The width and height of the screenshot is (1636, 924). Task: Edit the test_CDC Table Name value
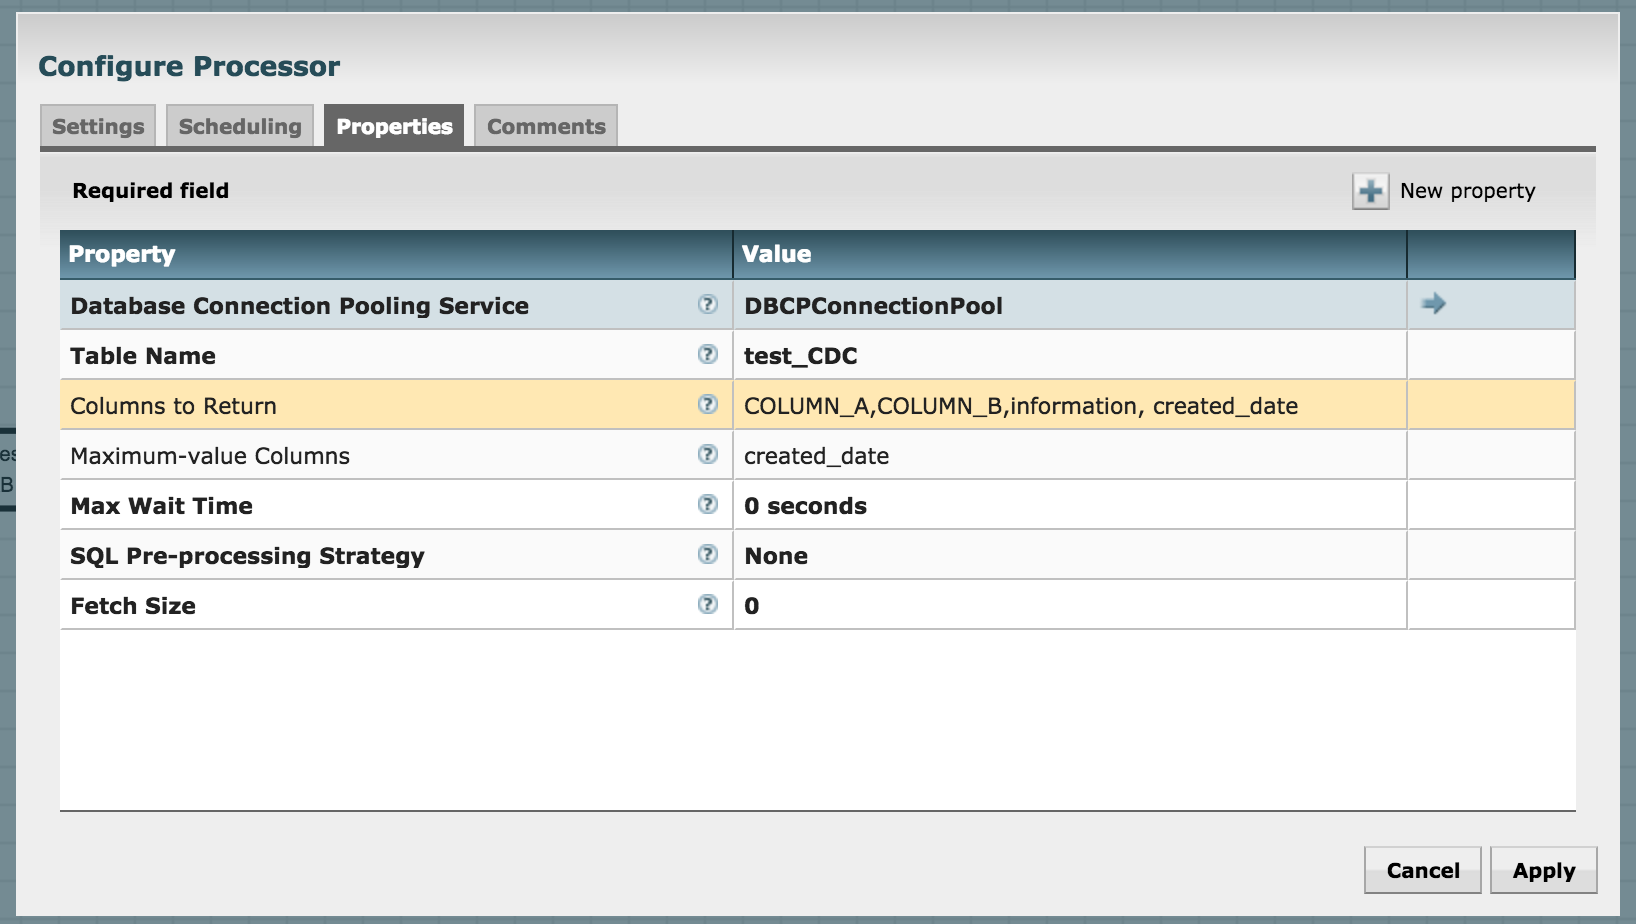tap(1000, 355)
